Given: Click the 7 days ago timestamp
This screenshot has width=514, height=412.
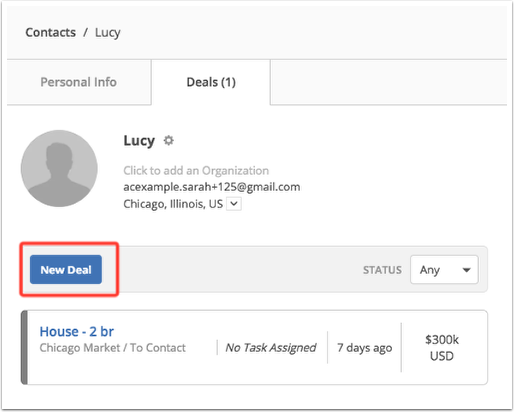Looking at the screenshot, I should click(x=365, y=348).
